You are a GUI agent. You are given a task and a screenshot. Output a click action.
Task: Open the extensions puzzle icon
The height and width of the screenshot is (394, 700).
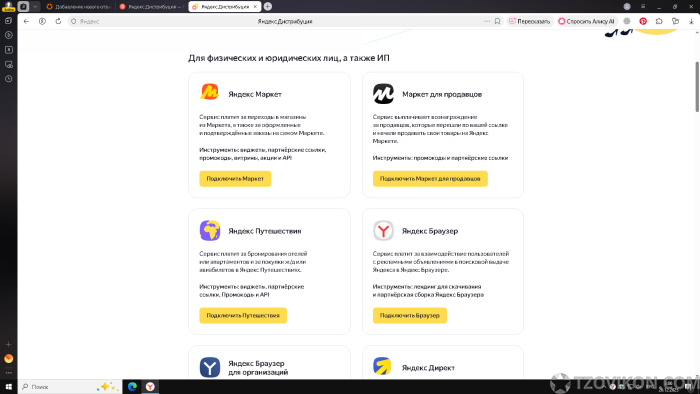coord(659,21)
